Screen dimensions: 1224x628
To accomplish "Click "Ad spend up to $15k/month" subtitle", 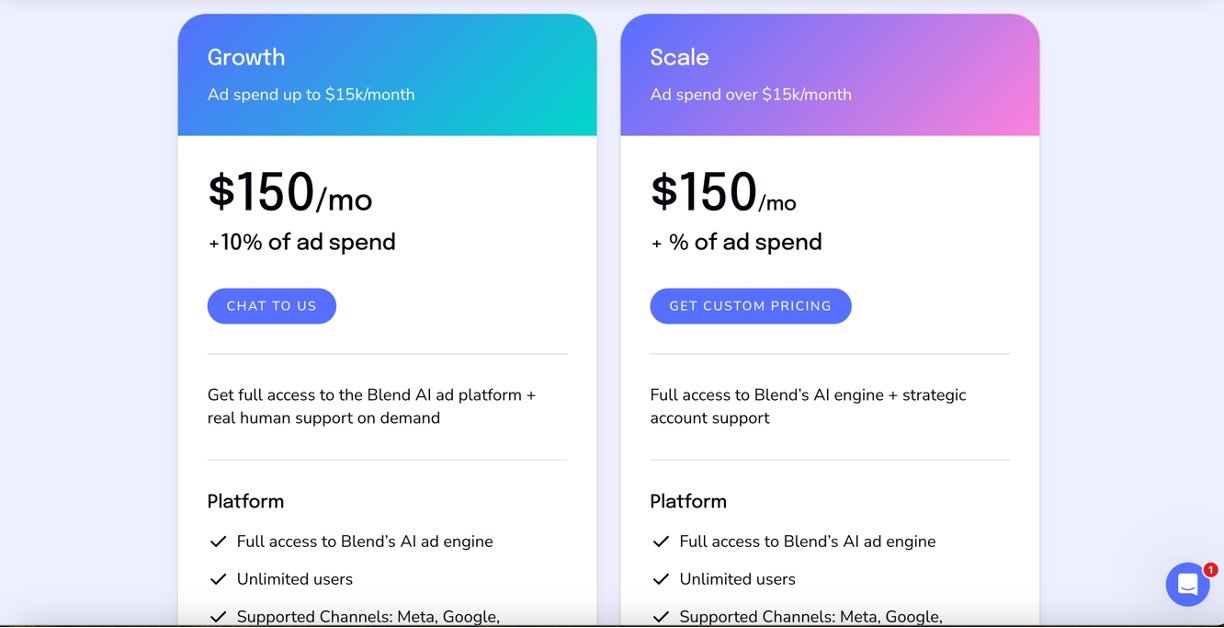I will pos(311,95).
